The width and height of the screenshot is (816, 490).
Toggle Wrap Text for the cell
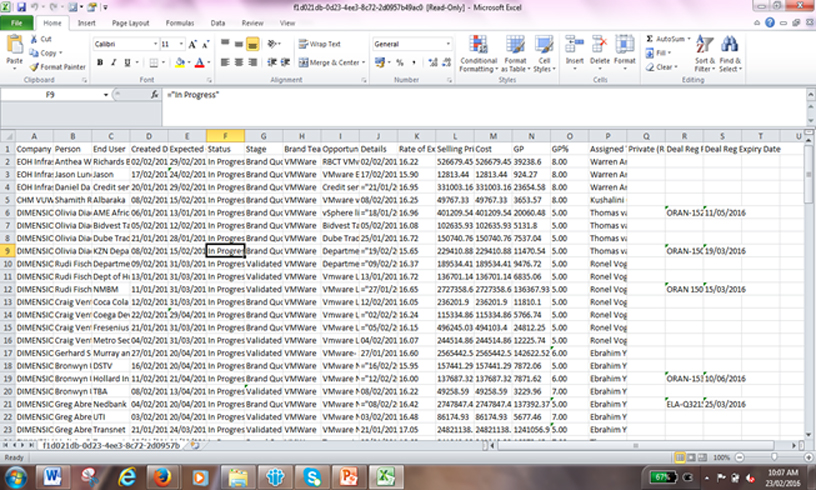click(x=320, y=44)
